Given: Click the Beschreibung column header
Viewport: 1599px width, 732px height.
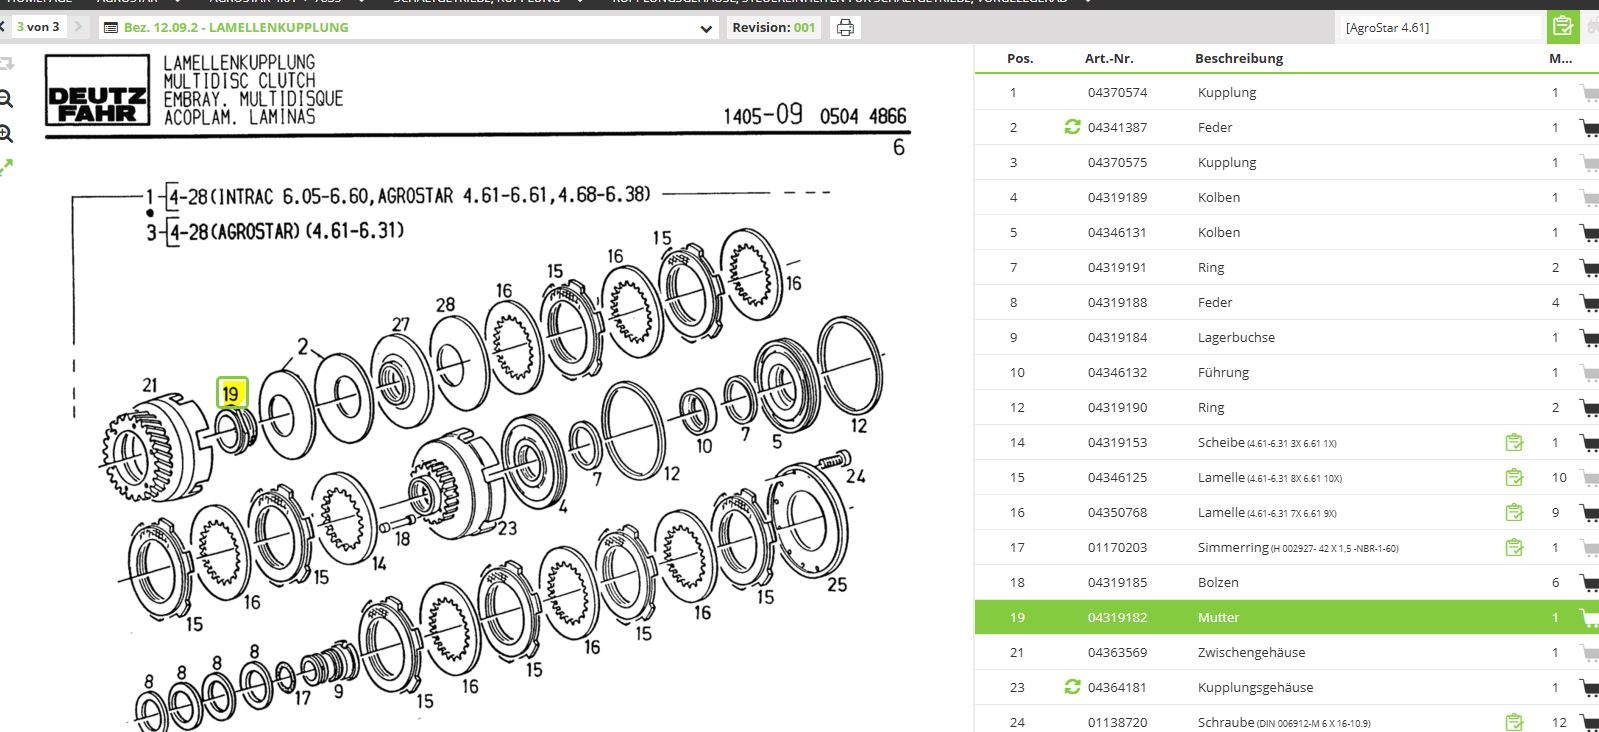Looking at the screenshot, I should (x=1238, y=59).
